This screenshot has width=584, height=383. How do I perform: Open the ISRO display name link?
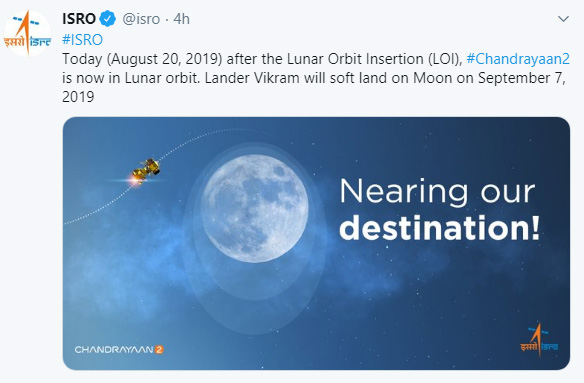pyautogui.click(x=79, y=19)
